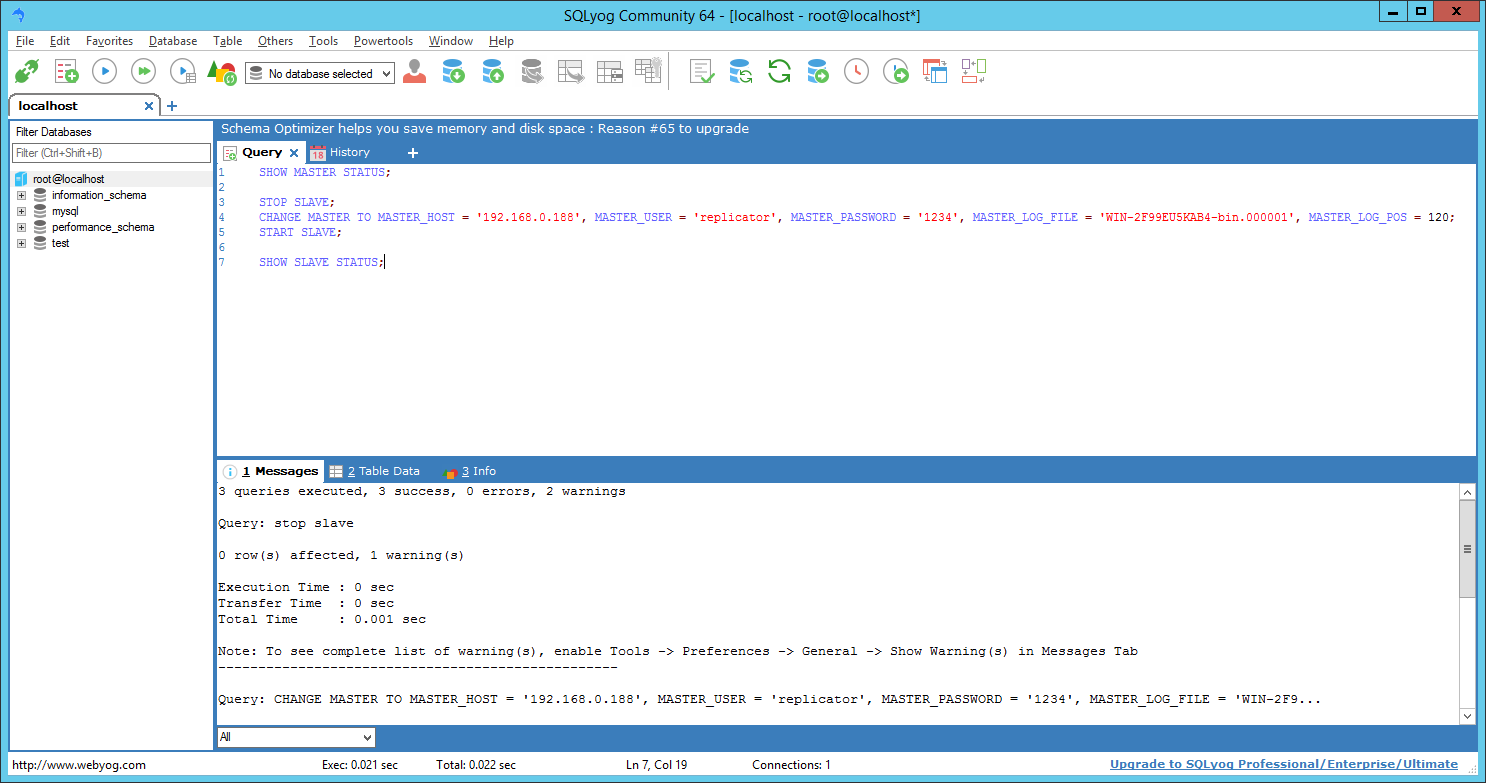Select root@localhost in the object browser
1486x783 pixels.
(68, 179)
